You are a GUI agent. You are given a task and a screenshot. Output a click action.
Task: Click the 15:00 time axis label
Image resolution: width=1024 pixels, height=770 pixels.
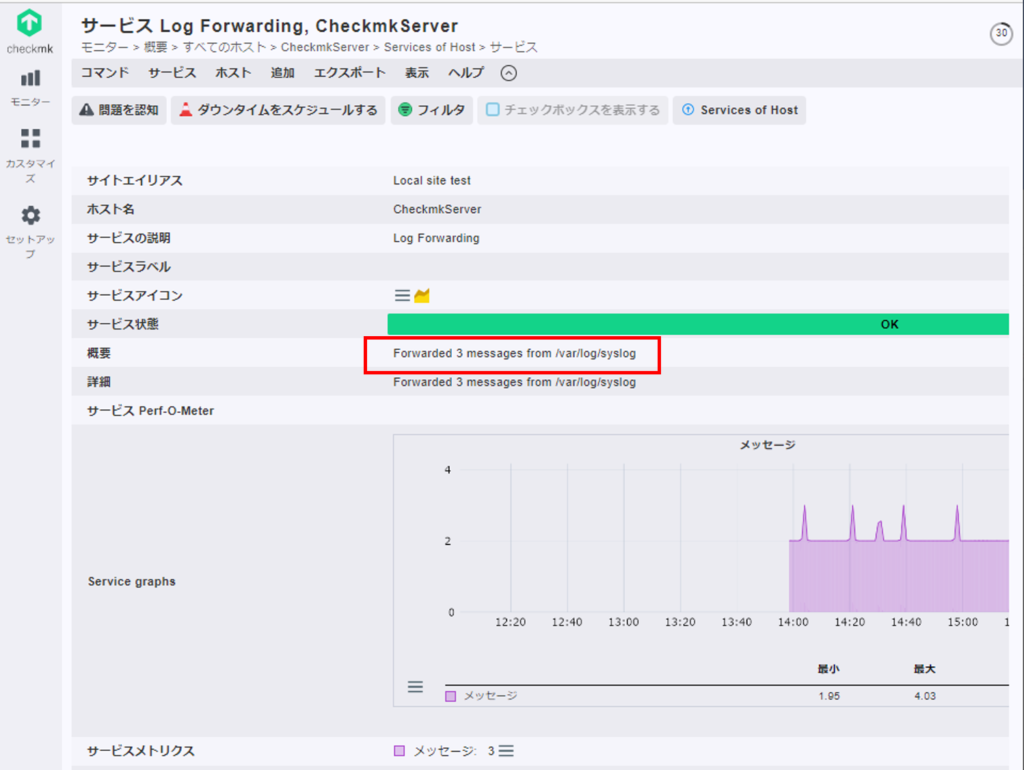click(x=963, y=622)
